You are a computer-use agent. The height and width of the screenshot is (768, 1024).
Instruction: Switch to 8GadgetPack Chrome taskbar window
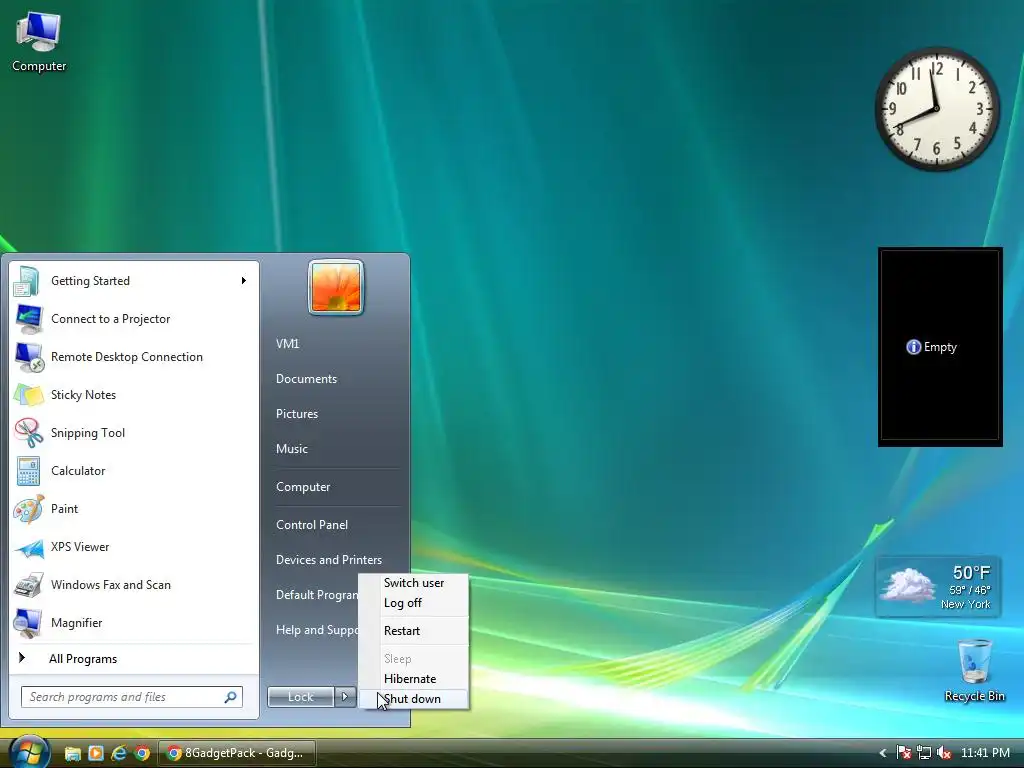pos(236,753)
